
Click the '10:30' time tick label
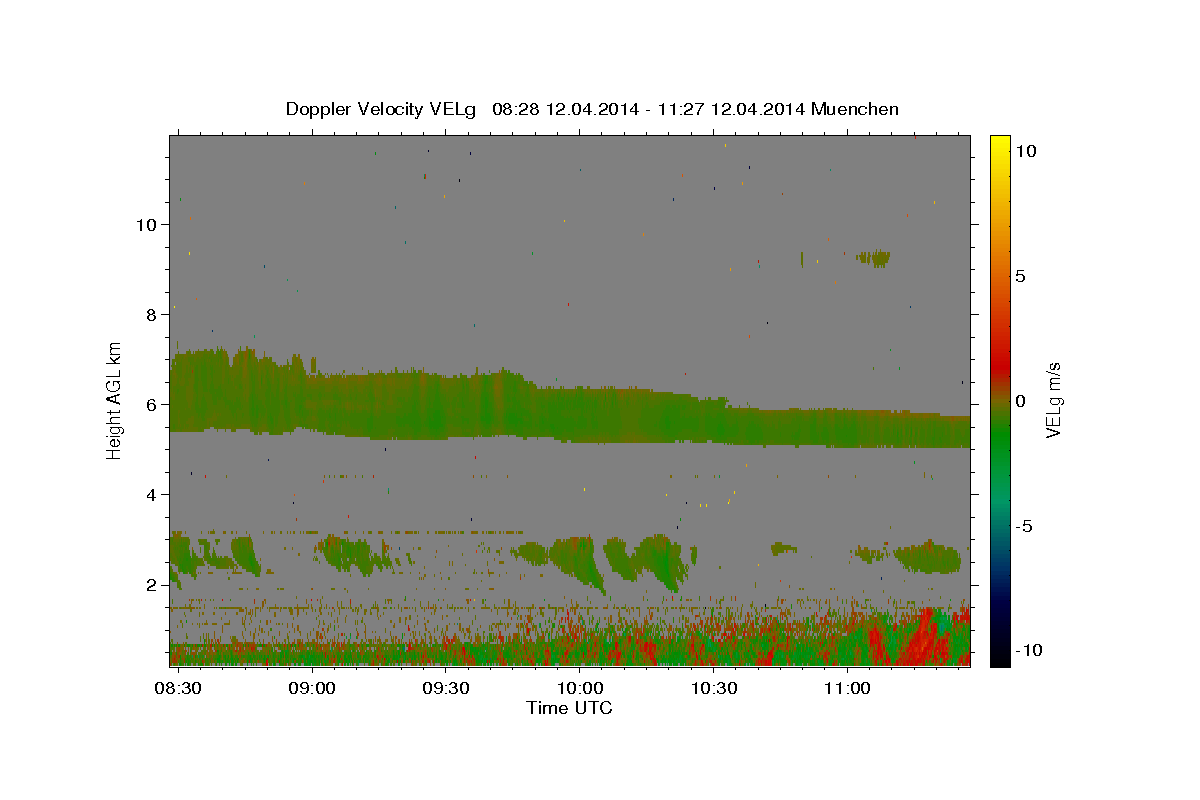[x=714, y=689]
